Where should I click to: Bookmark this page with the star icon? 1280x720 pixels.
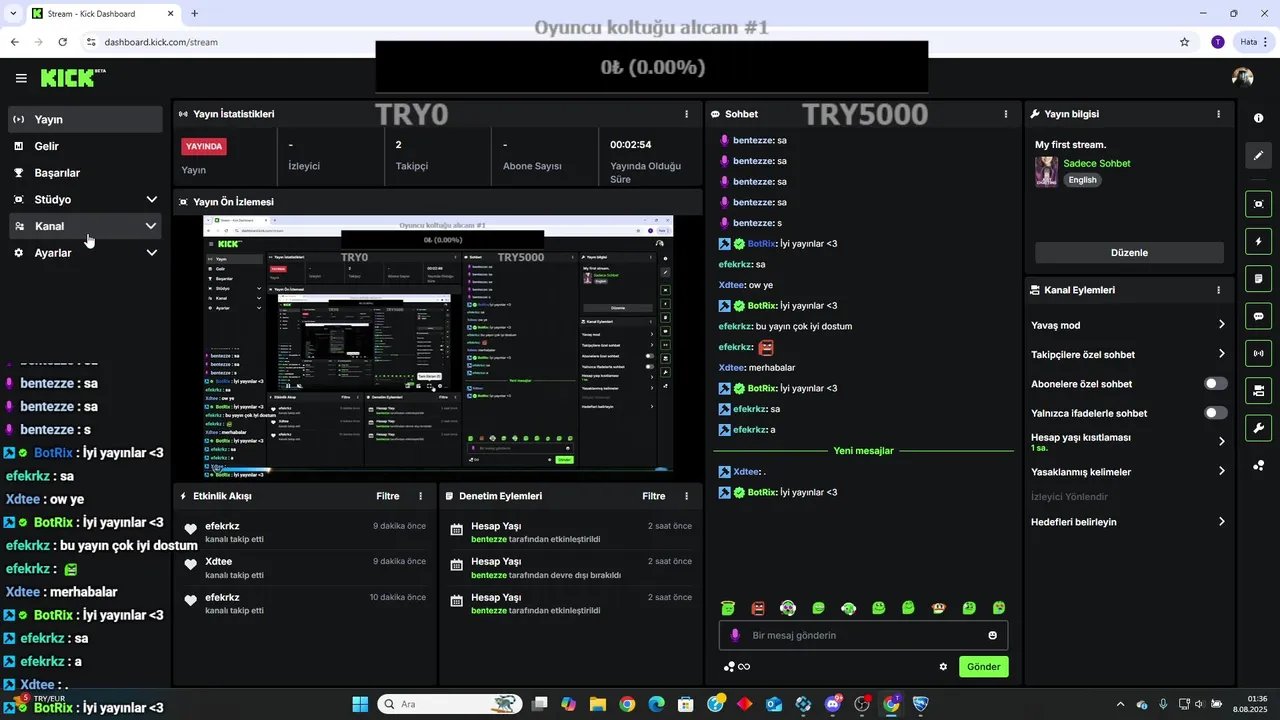(x=1185, y=42)
